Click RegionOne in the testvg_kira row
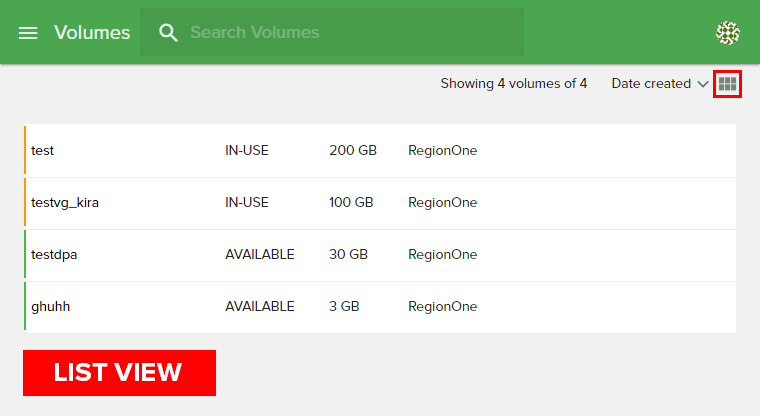760x416 pixels. (442, 203)
